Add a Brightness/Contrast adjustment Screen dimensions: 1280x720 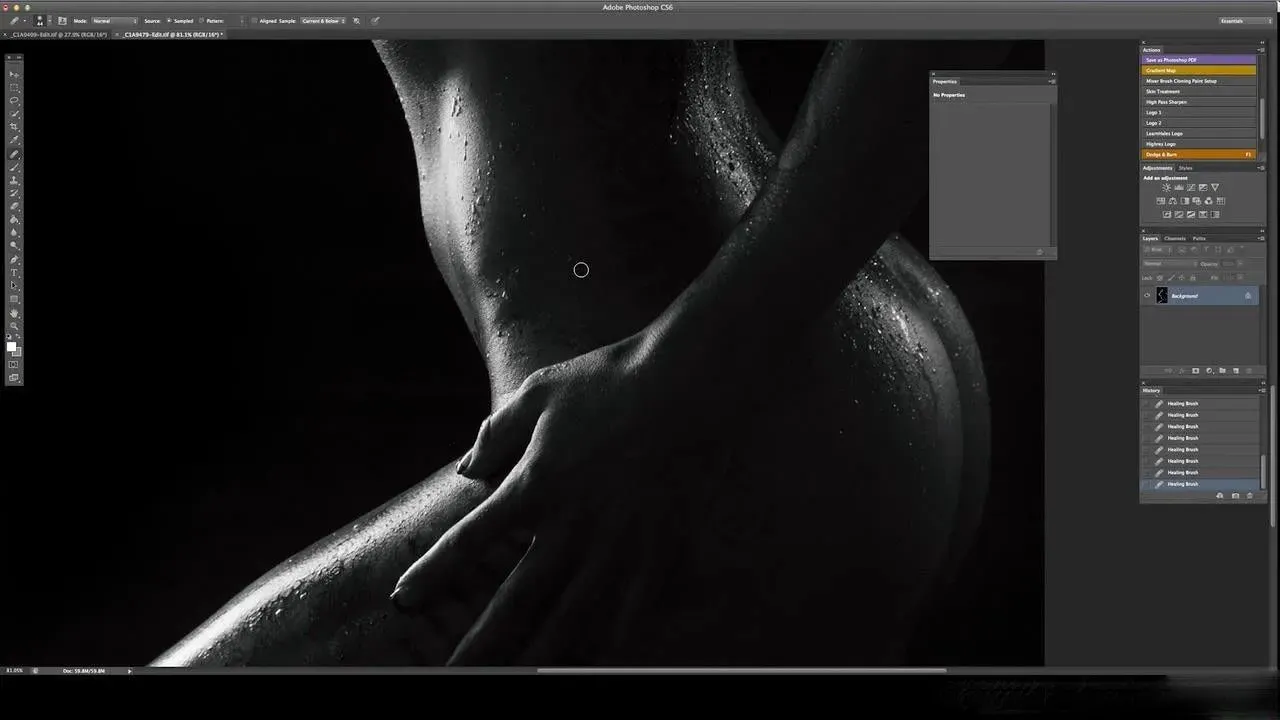(x=1166, y=188)
